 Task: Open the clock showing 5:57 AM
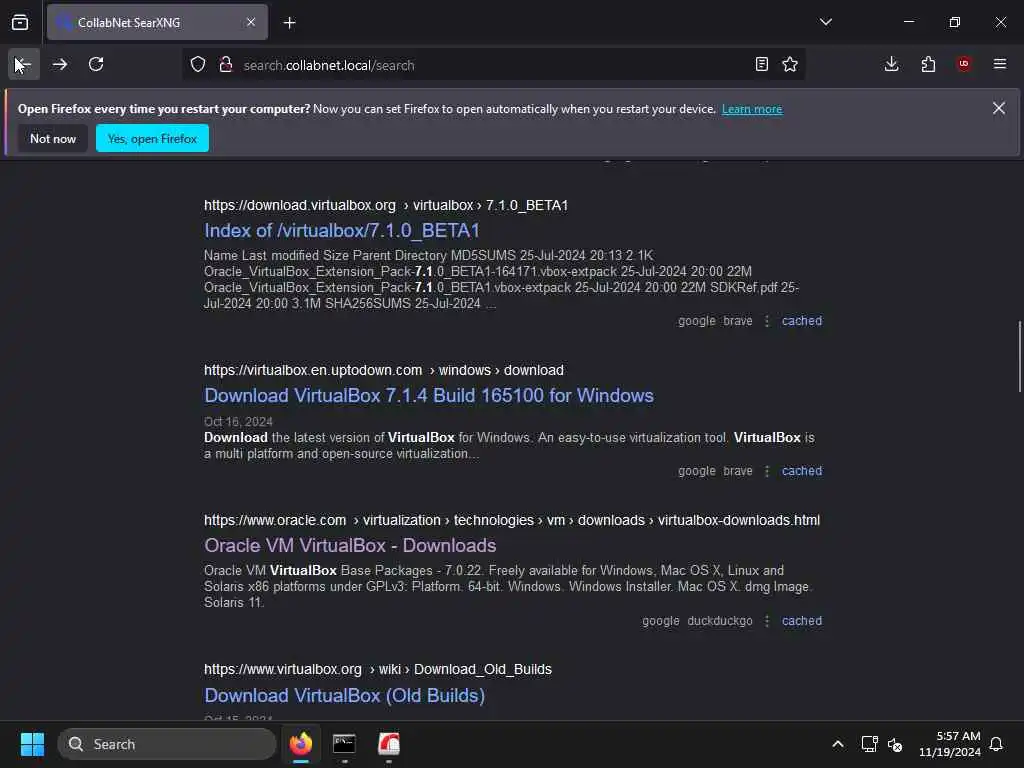tap(950, 744)
